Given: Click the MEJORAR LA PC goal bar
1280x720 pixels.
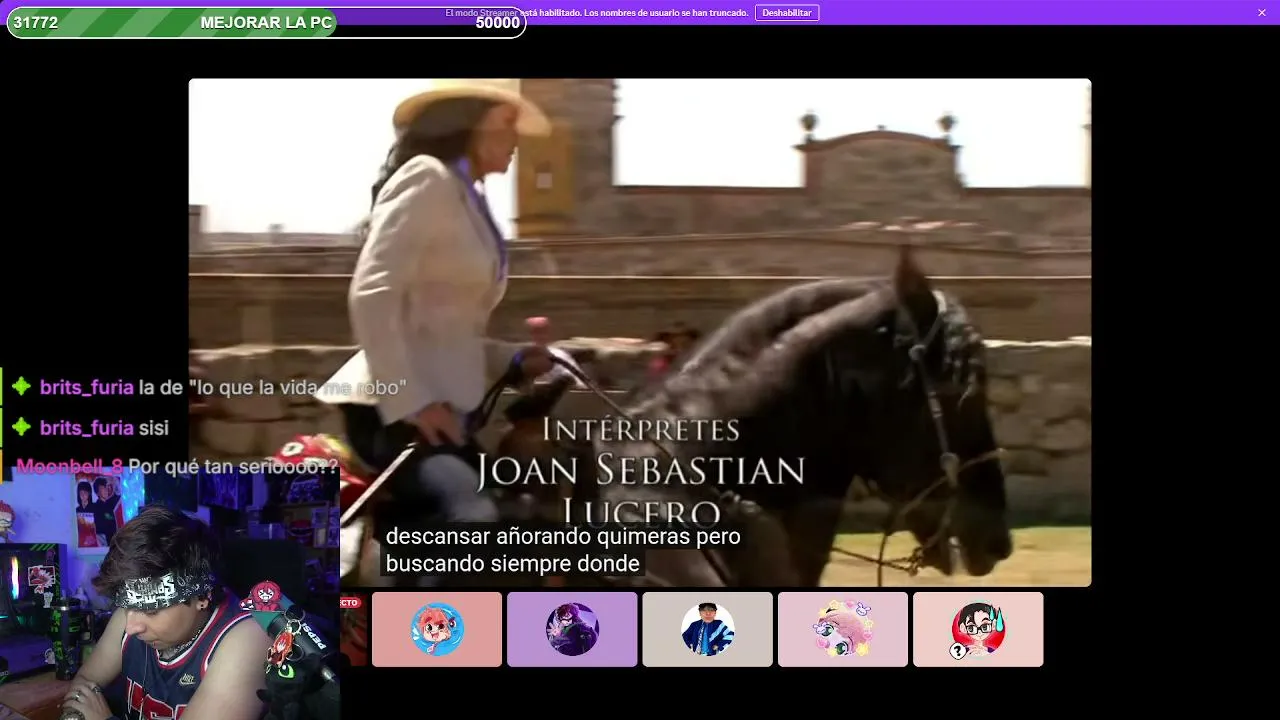Looking at the screenshot, I should click(x=266, y=23).
